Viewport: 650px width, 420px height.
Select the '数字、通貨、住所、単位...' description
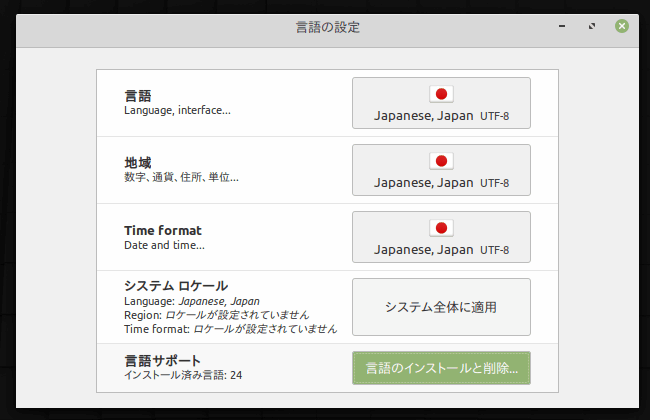[x=182, y=177]
